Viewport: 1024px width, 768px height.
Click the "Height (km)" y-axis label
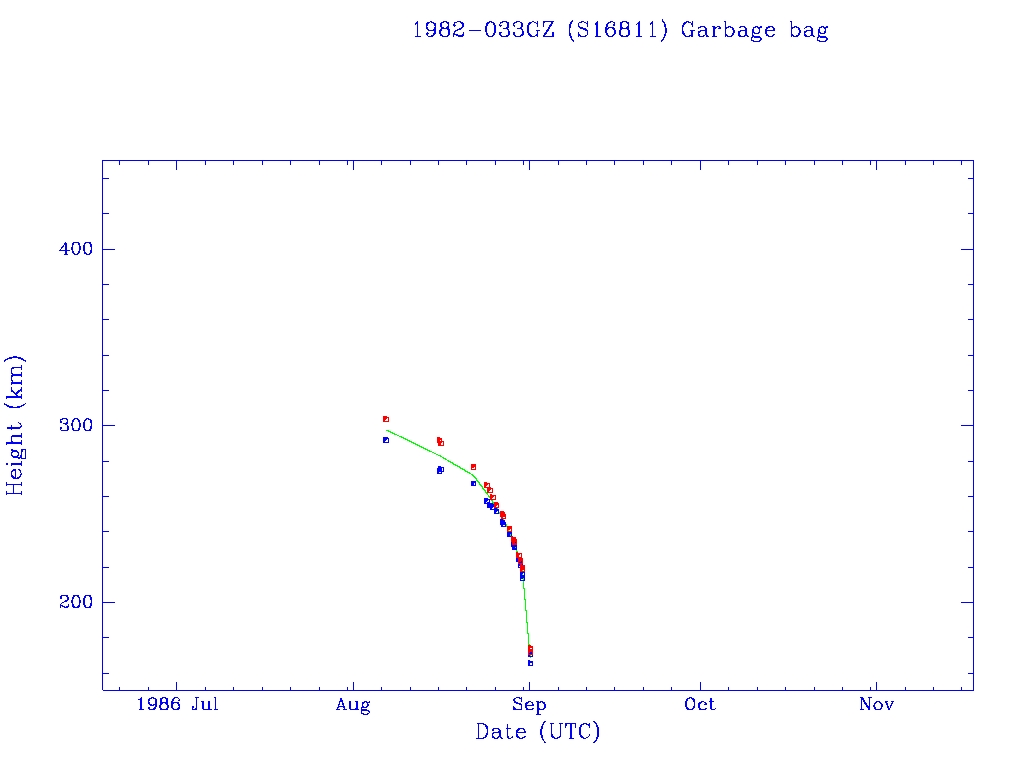click(x=15, y=424)
